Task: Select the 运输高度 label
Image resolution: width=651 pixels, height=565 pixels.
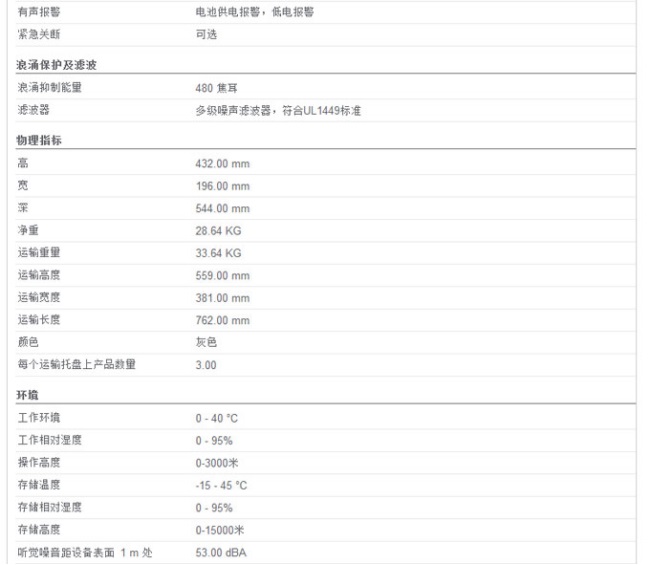Action: (x=38, y=275)
